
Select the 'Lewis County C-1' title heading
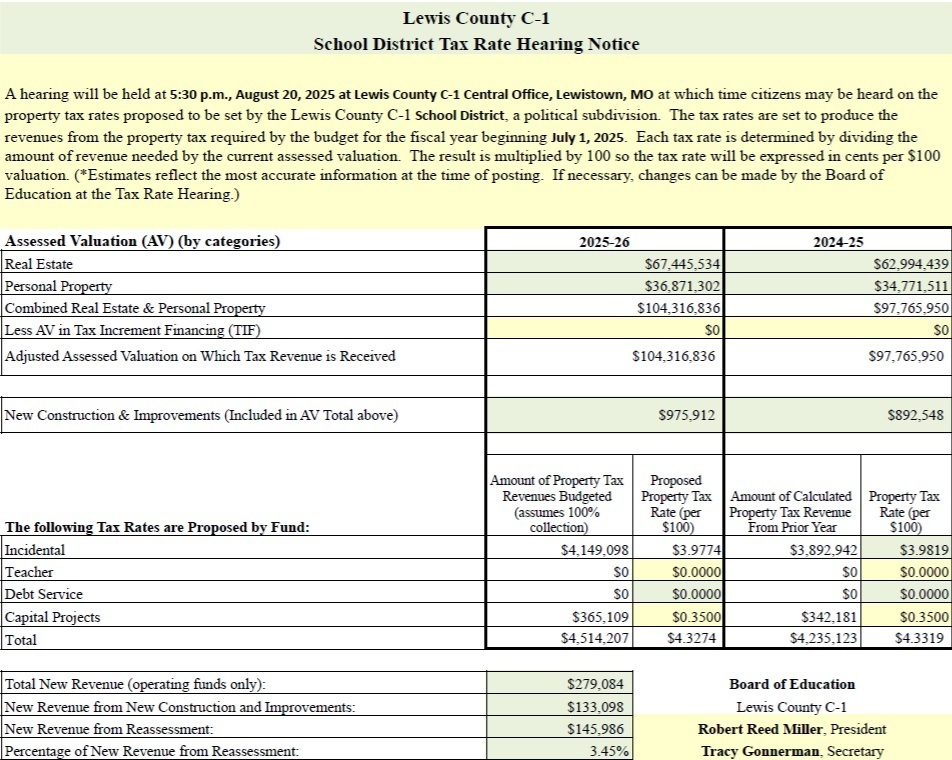(476, 18)
